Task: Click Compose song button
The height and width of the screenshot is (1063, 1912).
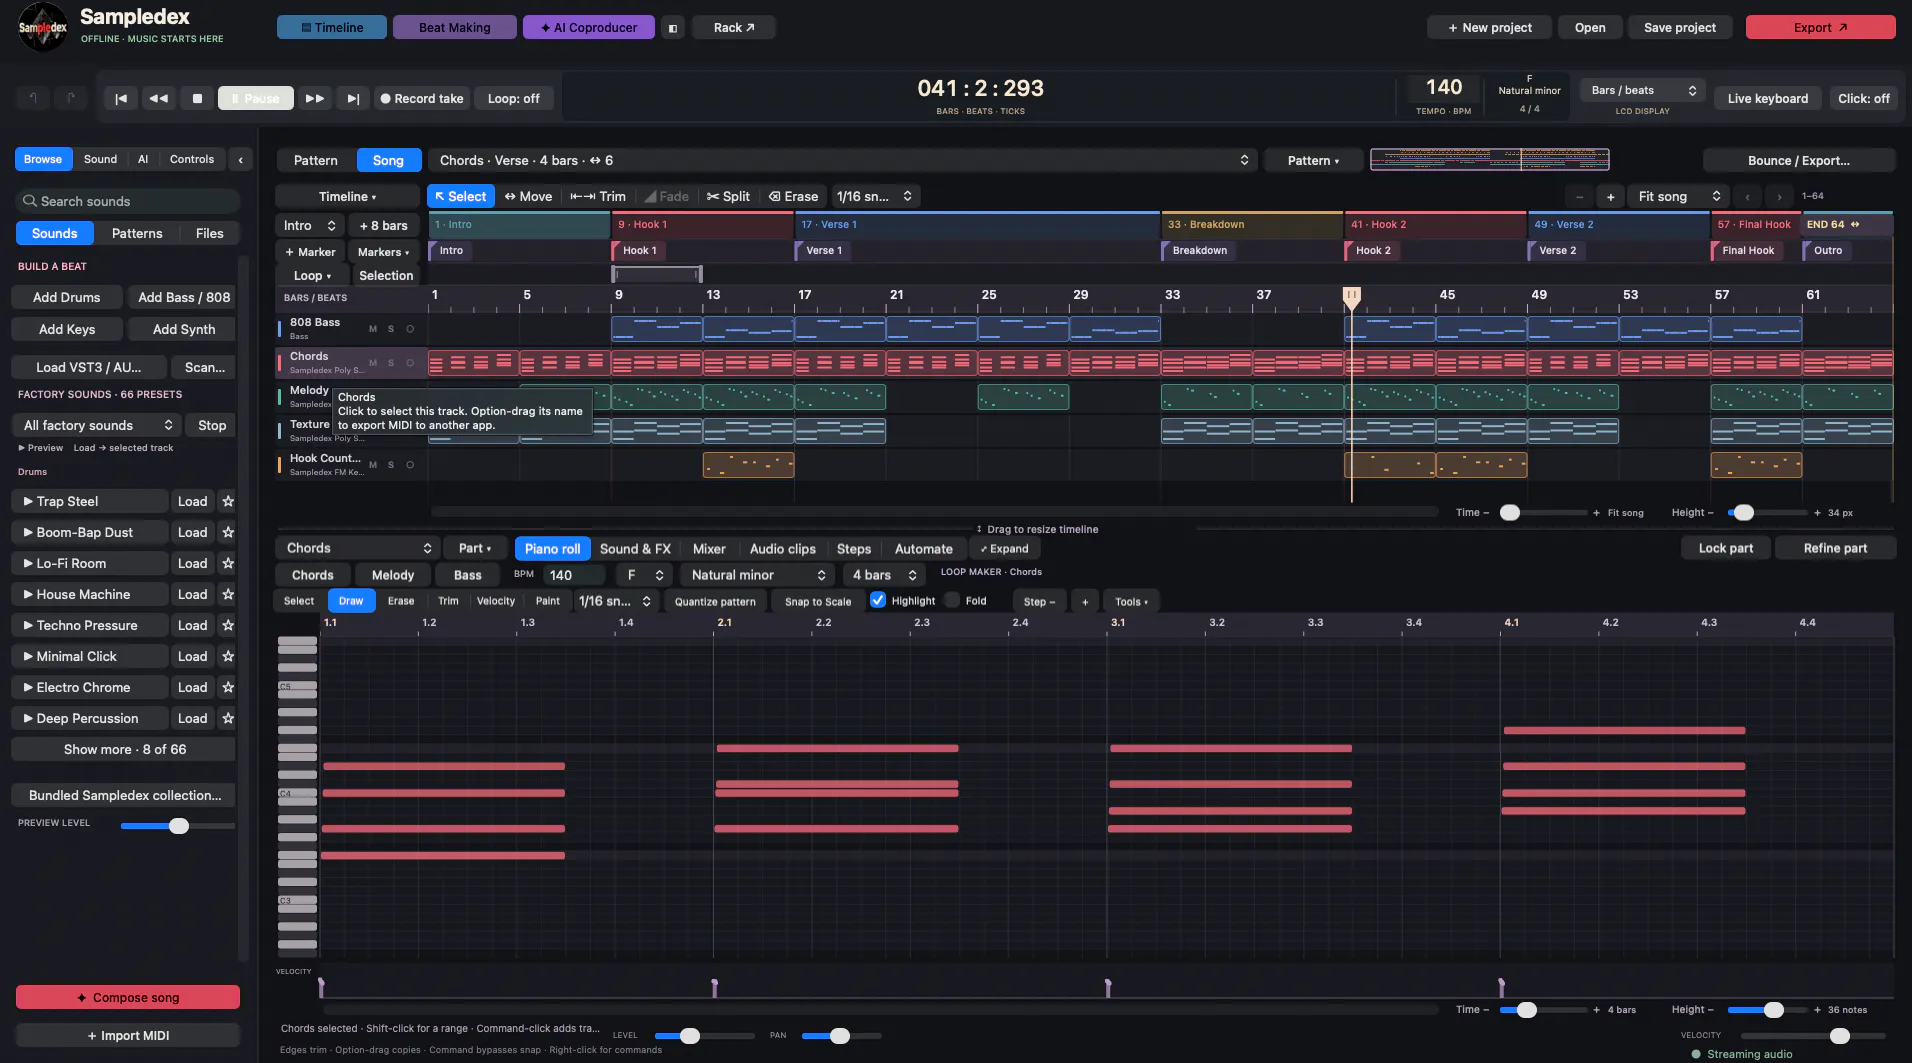Action: click(x=127, y=997)
